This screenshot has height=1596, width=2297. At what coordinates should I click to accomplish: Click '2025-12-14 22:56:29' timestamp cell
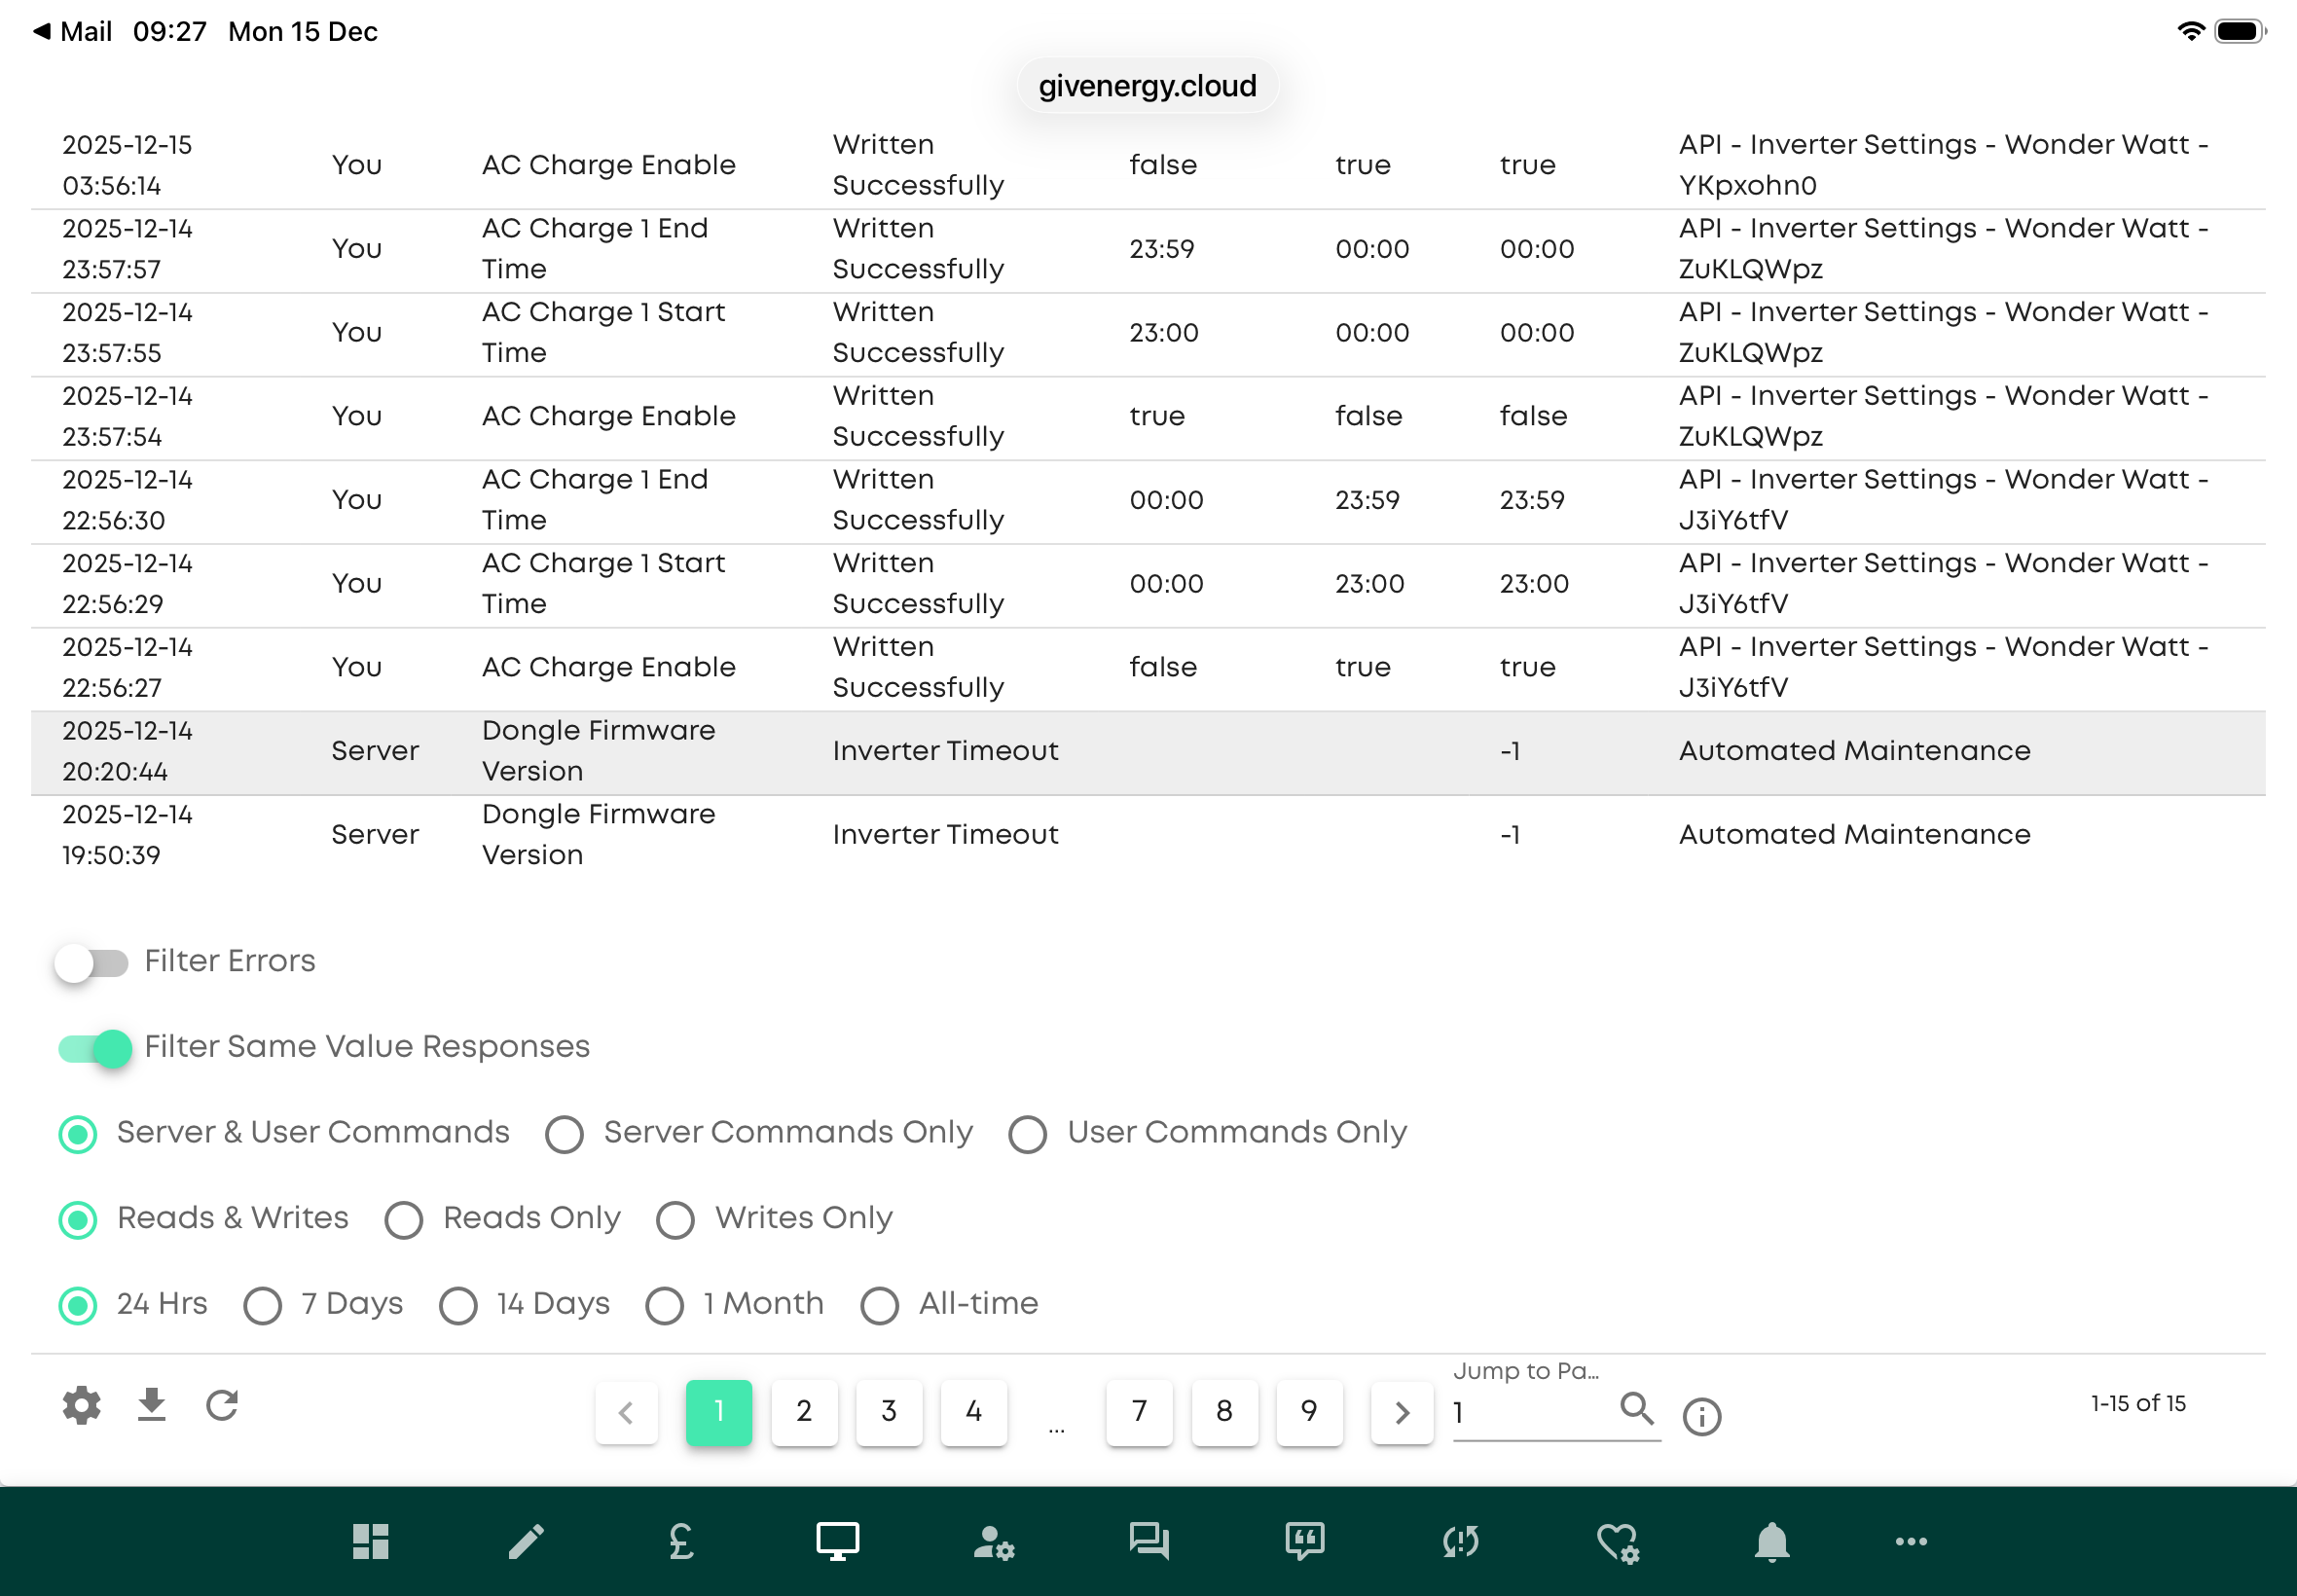[x=127, y=584]
